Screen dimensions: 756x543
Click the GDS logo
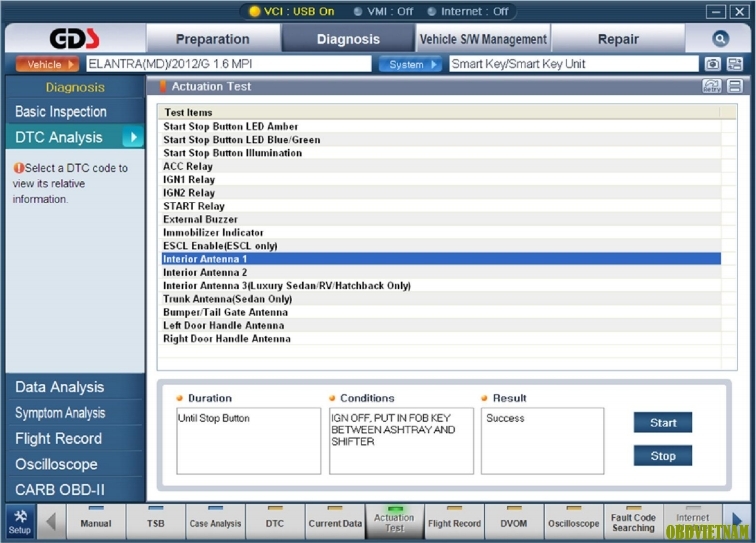click(75, 39)
